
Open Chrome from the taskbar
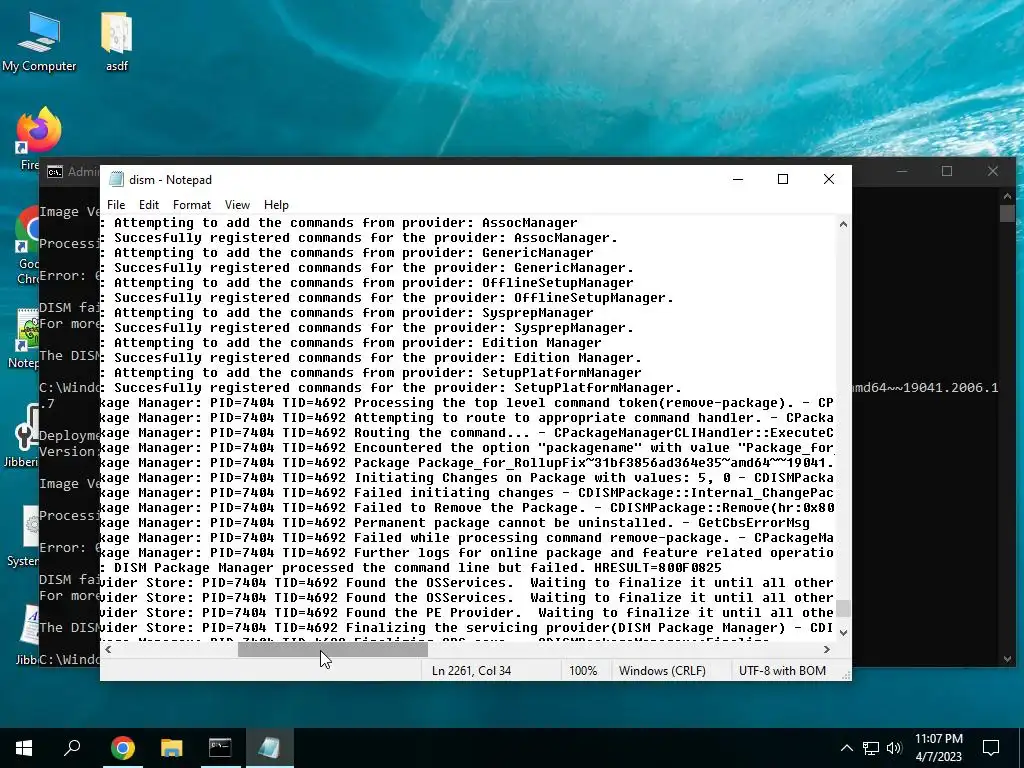(122, 748)
